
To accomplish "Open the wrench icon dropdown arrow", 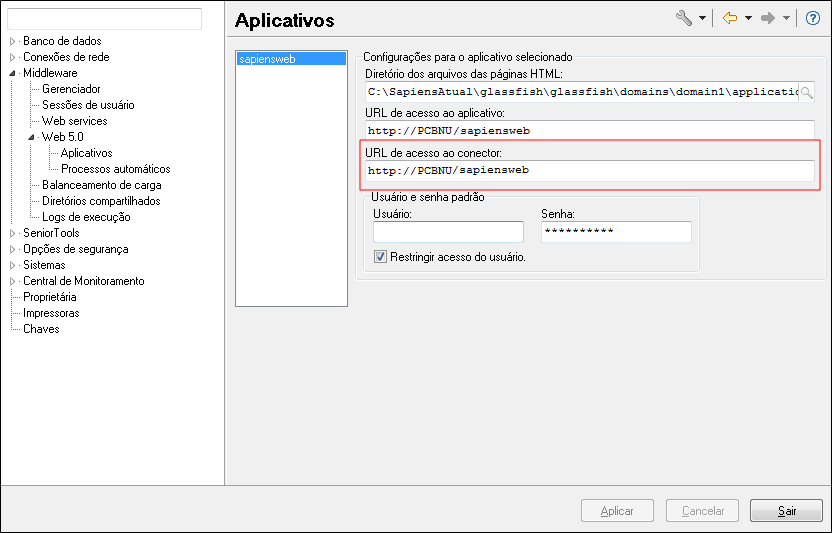I will [x=702, y=18].
